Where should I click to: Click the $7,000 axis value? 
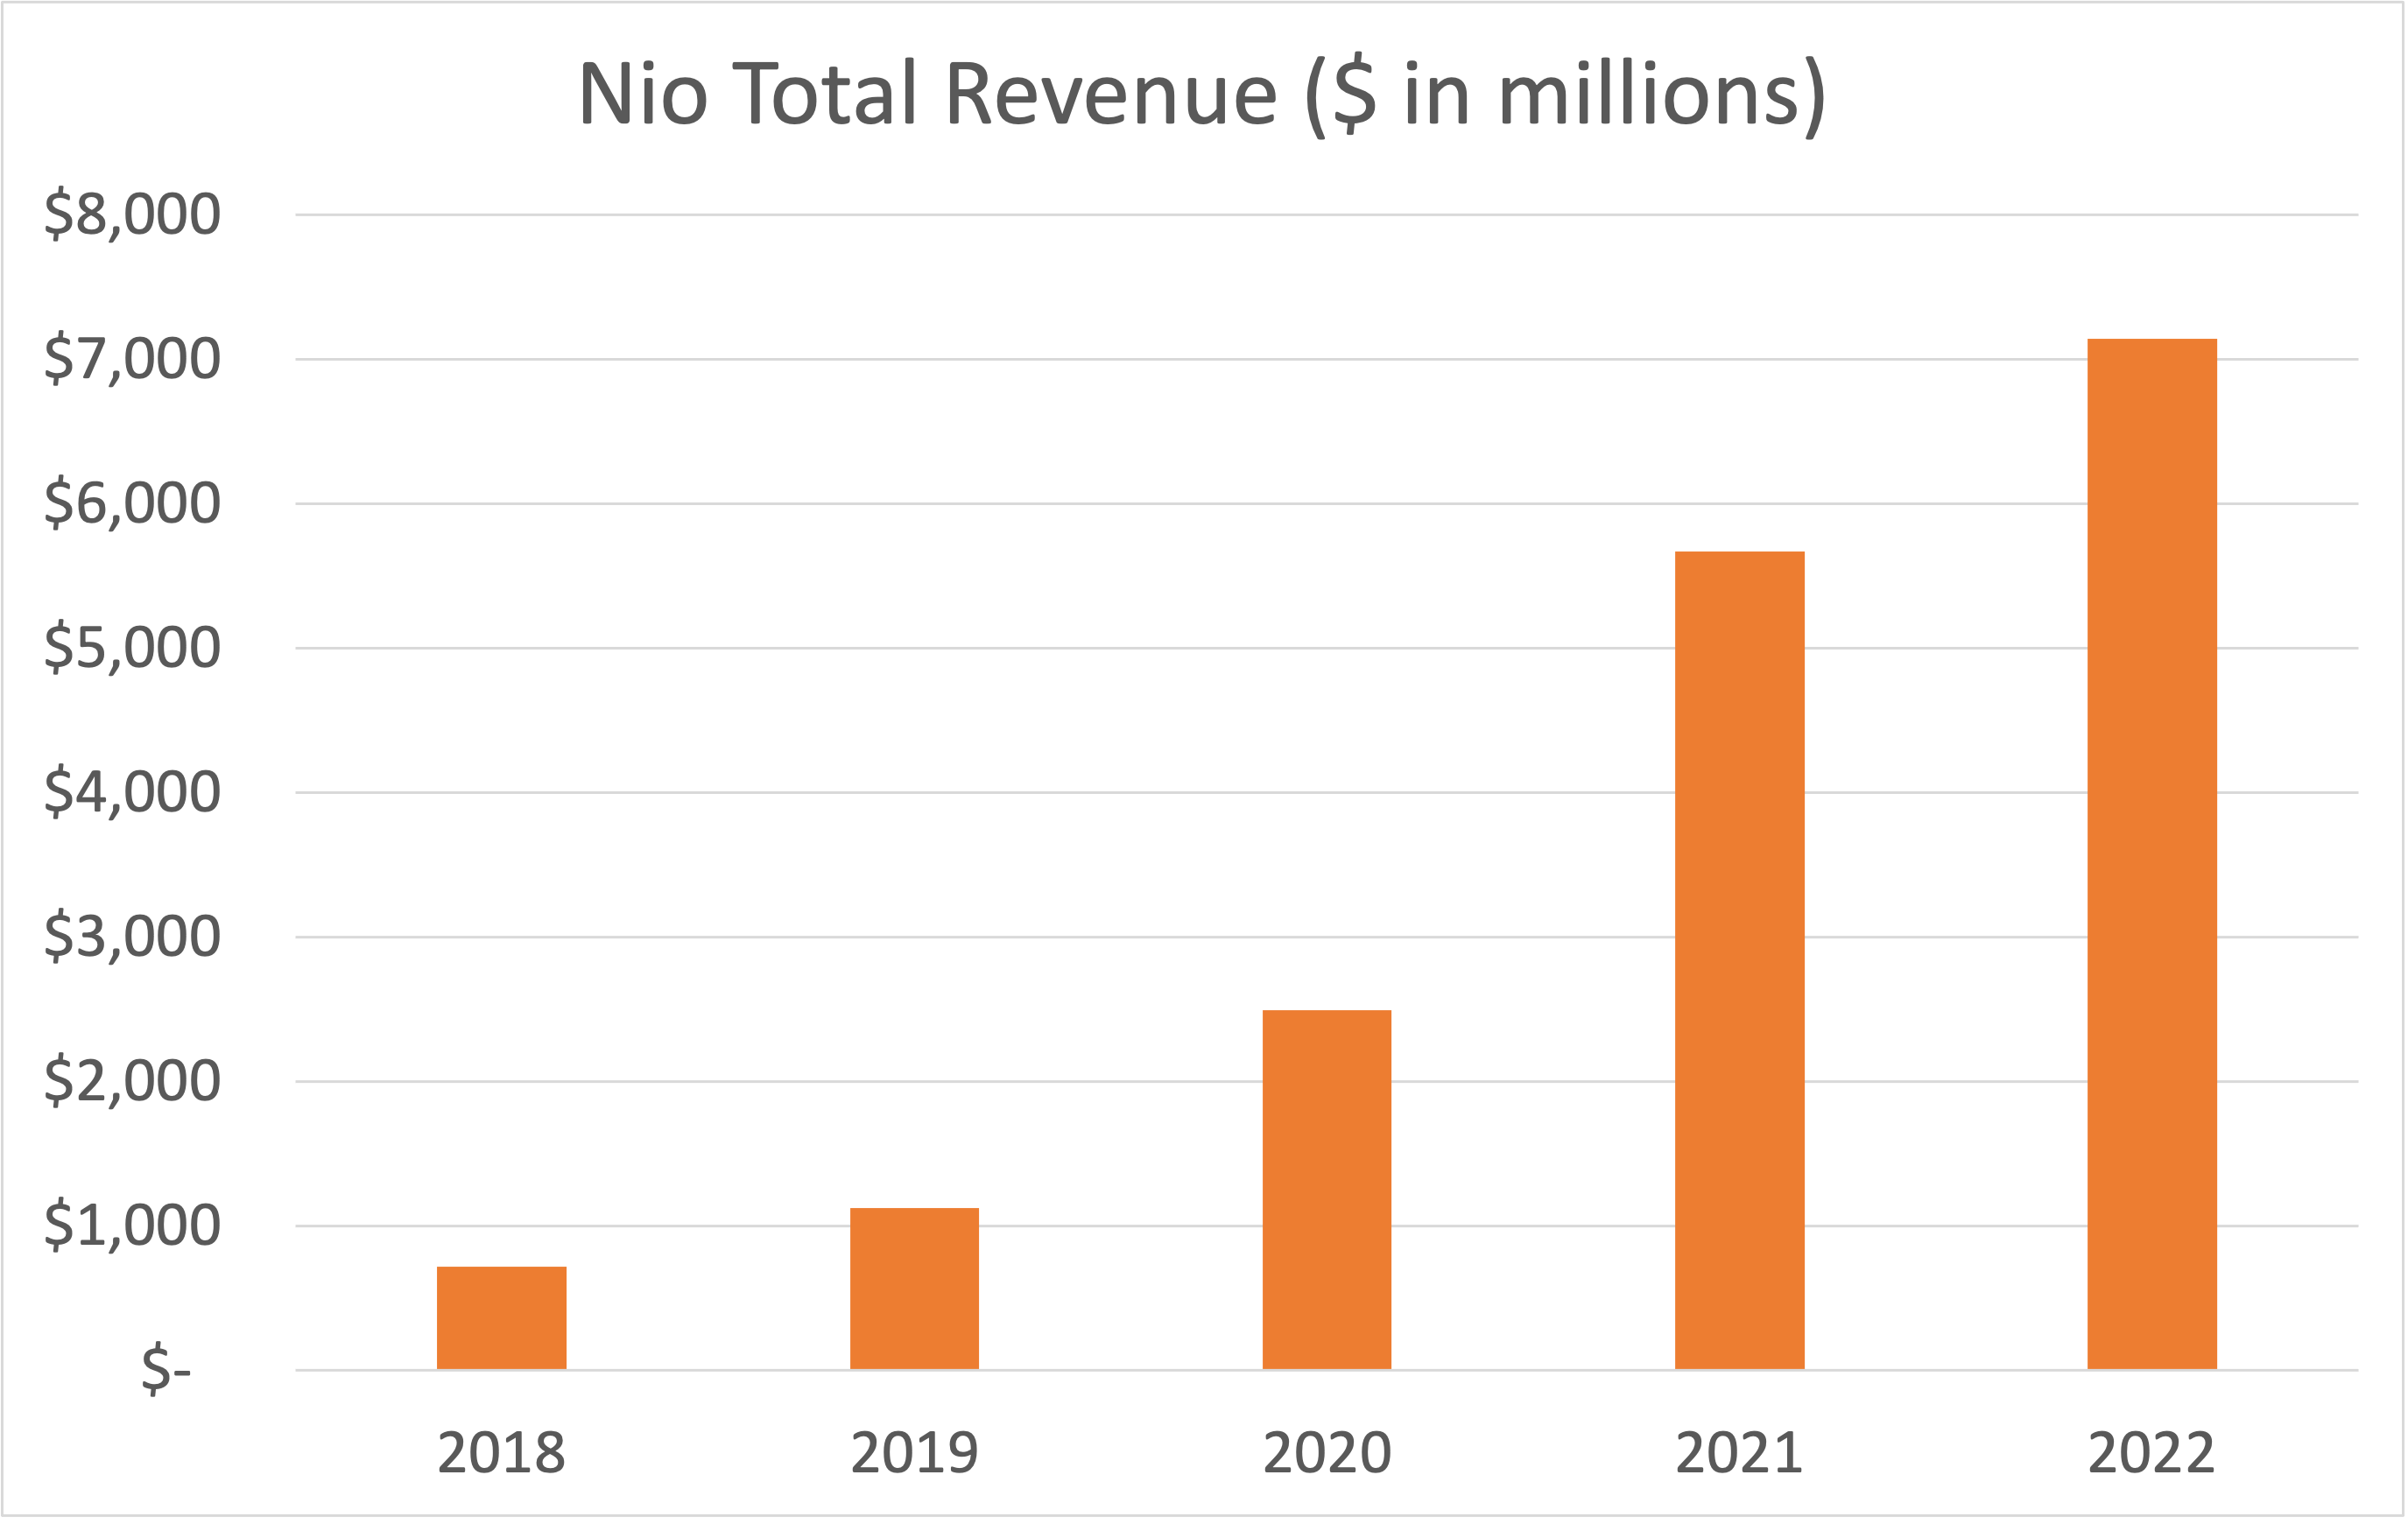pos(131,356)
